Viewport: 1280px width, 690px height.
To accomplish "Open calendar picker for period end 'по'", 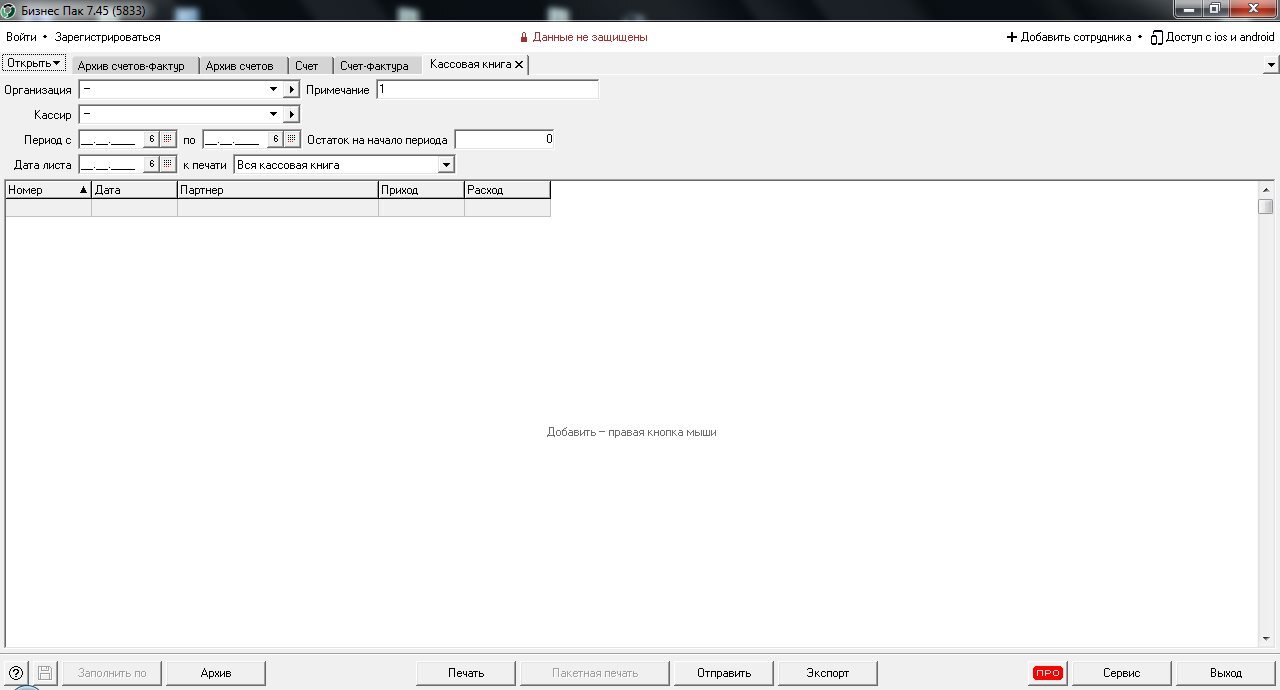I will pyautogui.click(x=292, y=139).
